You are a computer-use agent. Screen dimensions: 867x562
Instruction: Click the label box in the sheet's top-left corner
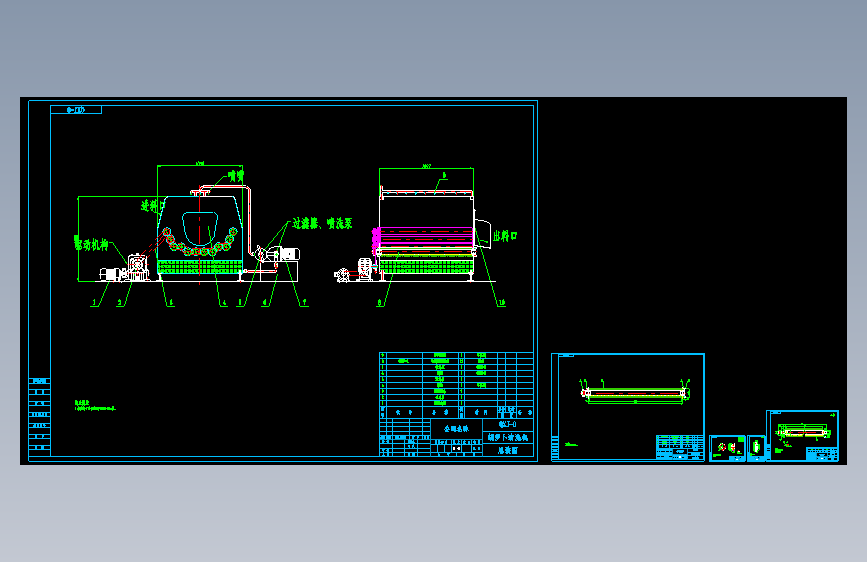click(x=76, y=110)
